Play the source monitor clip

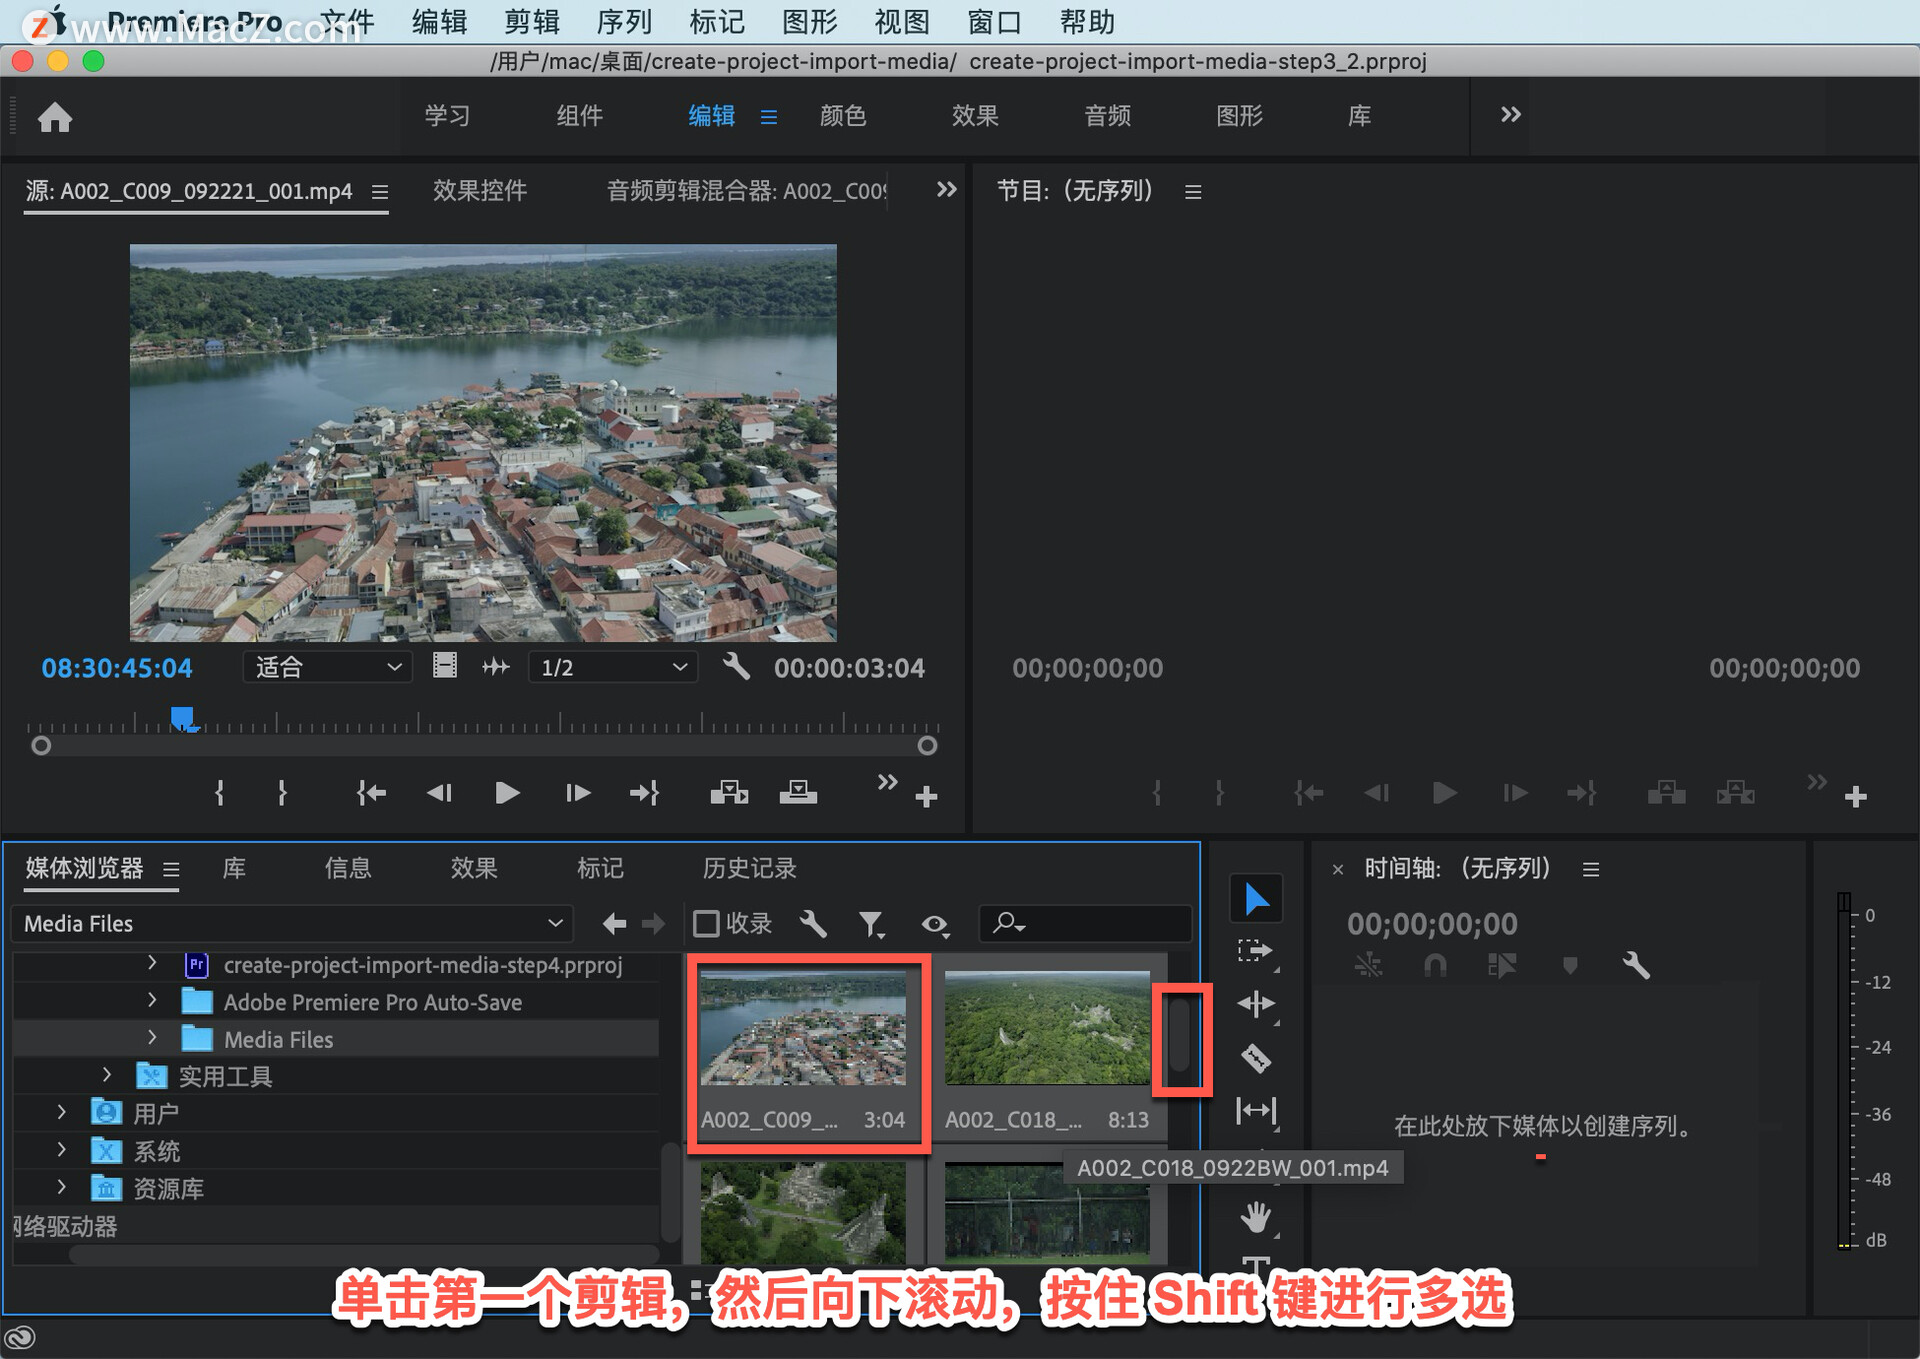(x=507, y=793)
